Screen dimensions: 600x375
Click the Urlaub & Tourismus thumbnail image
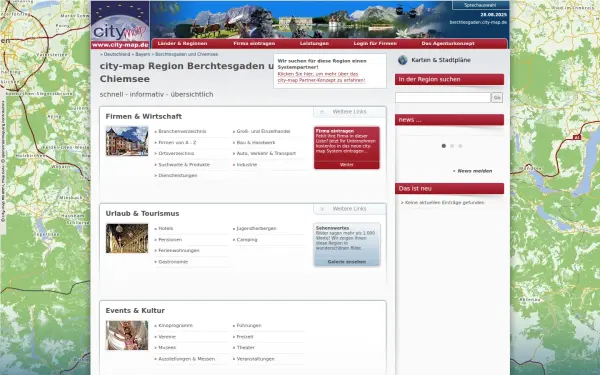click(x=127, y=238)
